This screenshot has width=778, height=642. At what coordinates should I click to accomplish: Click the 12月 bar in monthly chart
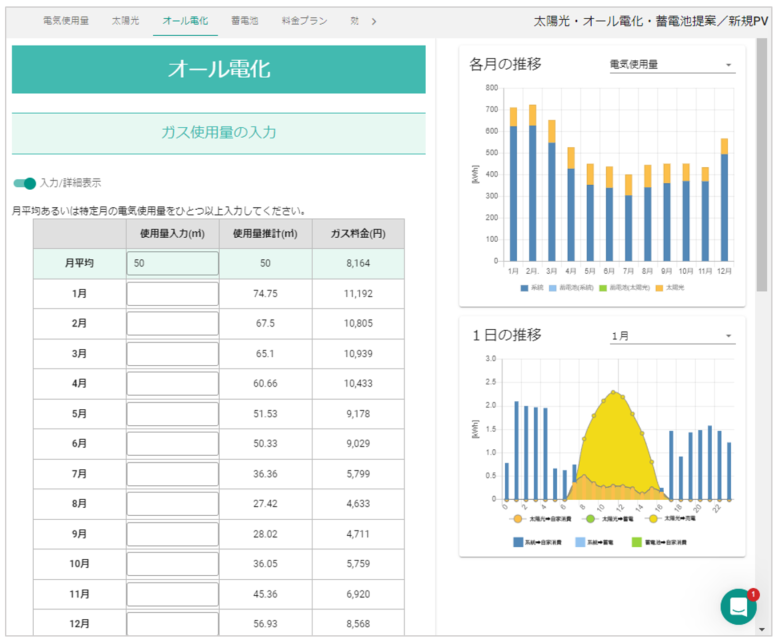tap(724, 200)
